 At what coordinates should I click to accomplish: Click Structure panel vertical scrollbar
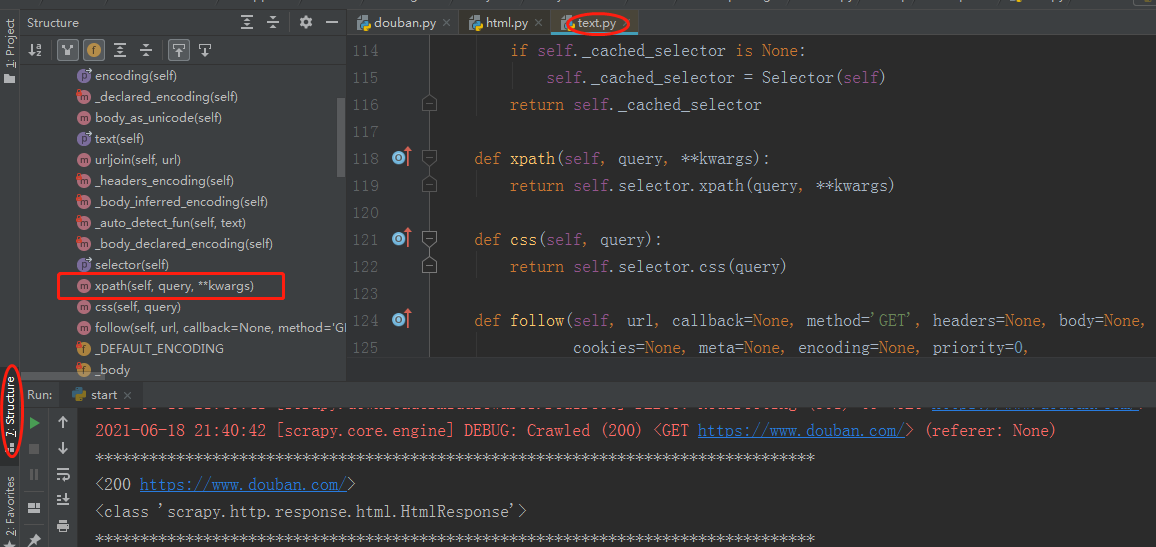tap(341, 136)
